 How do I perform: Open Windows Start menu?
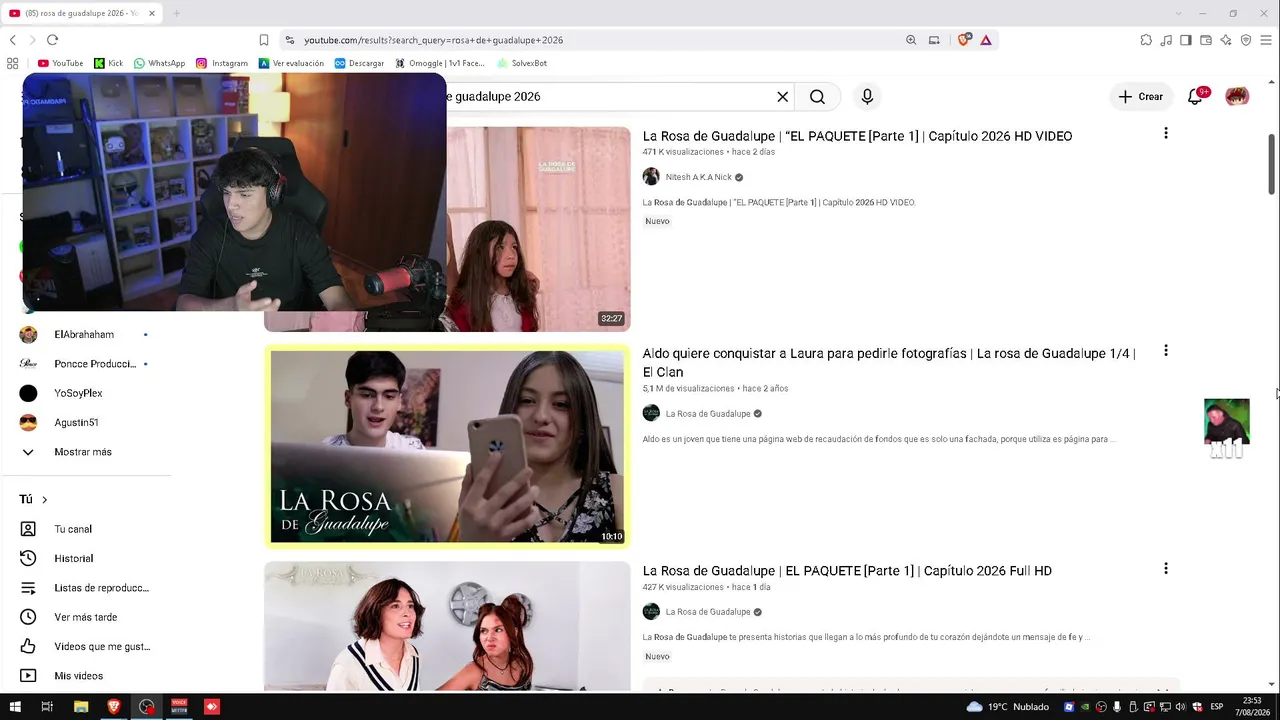click(x=15, y=707)
